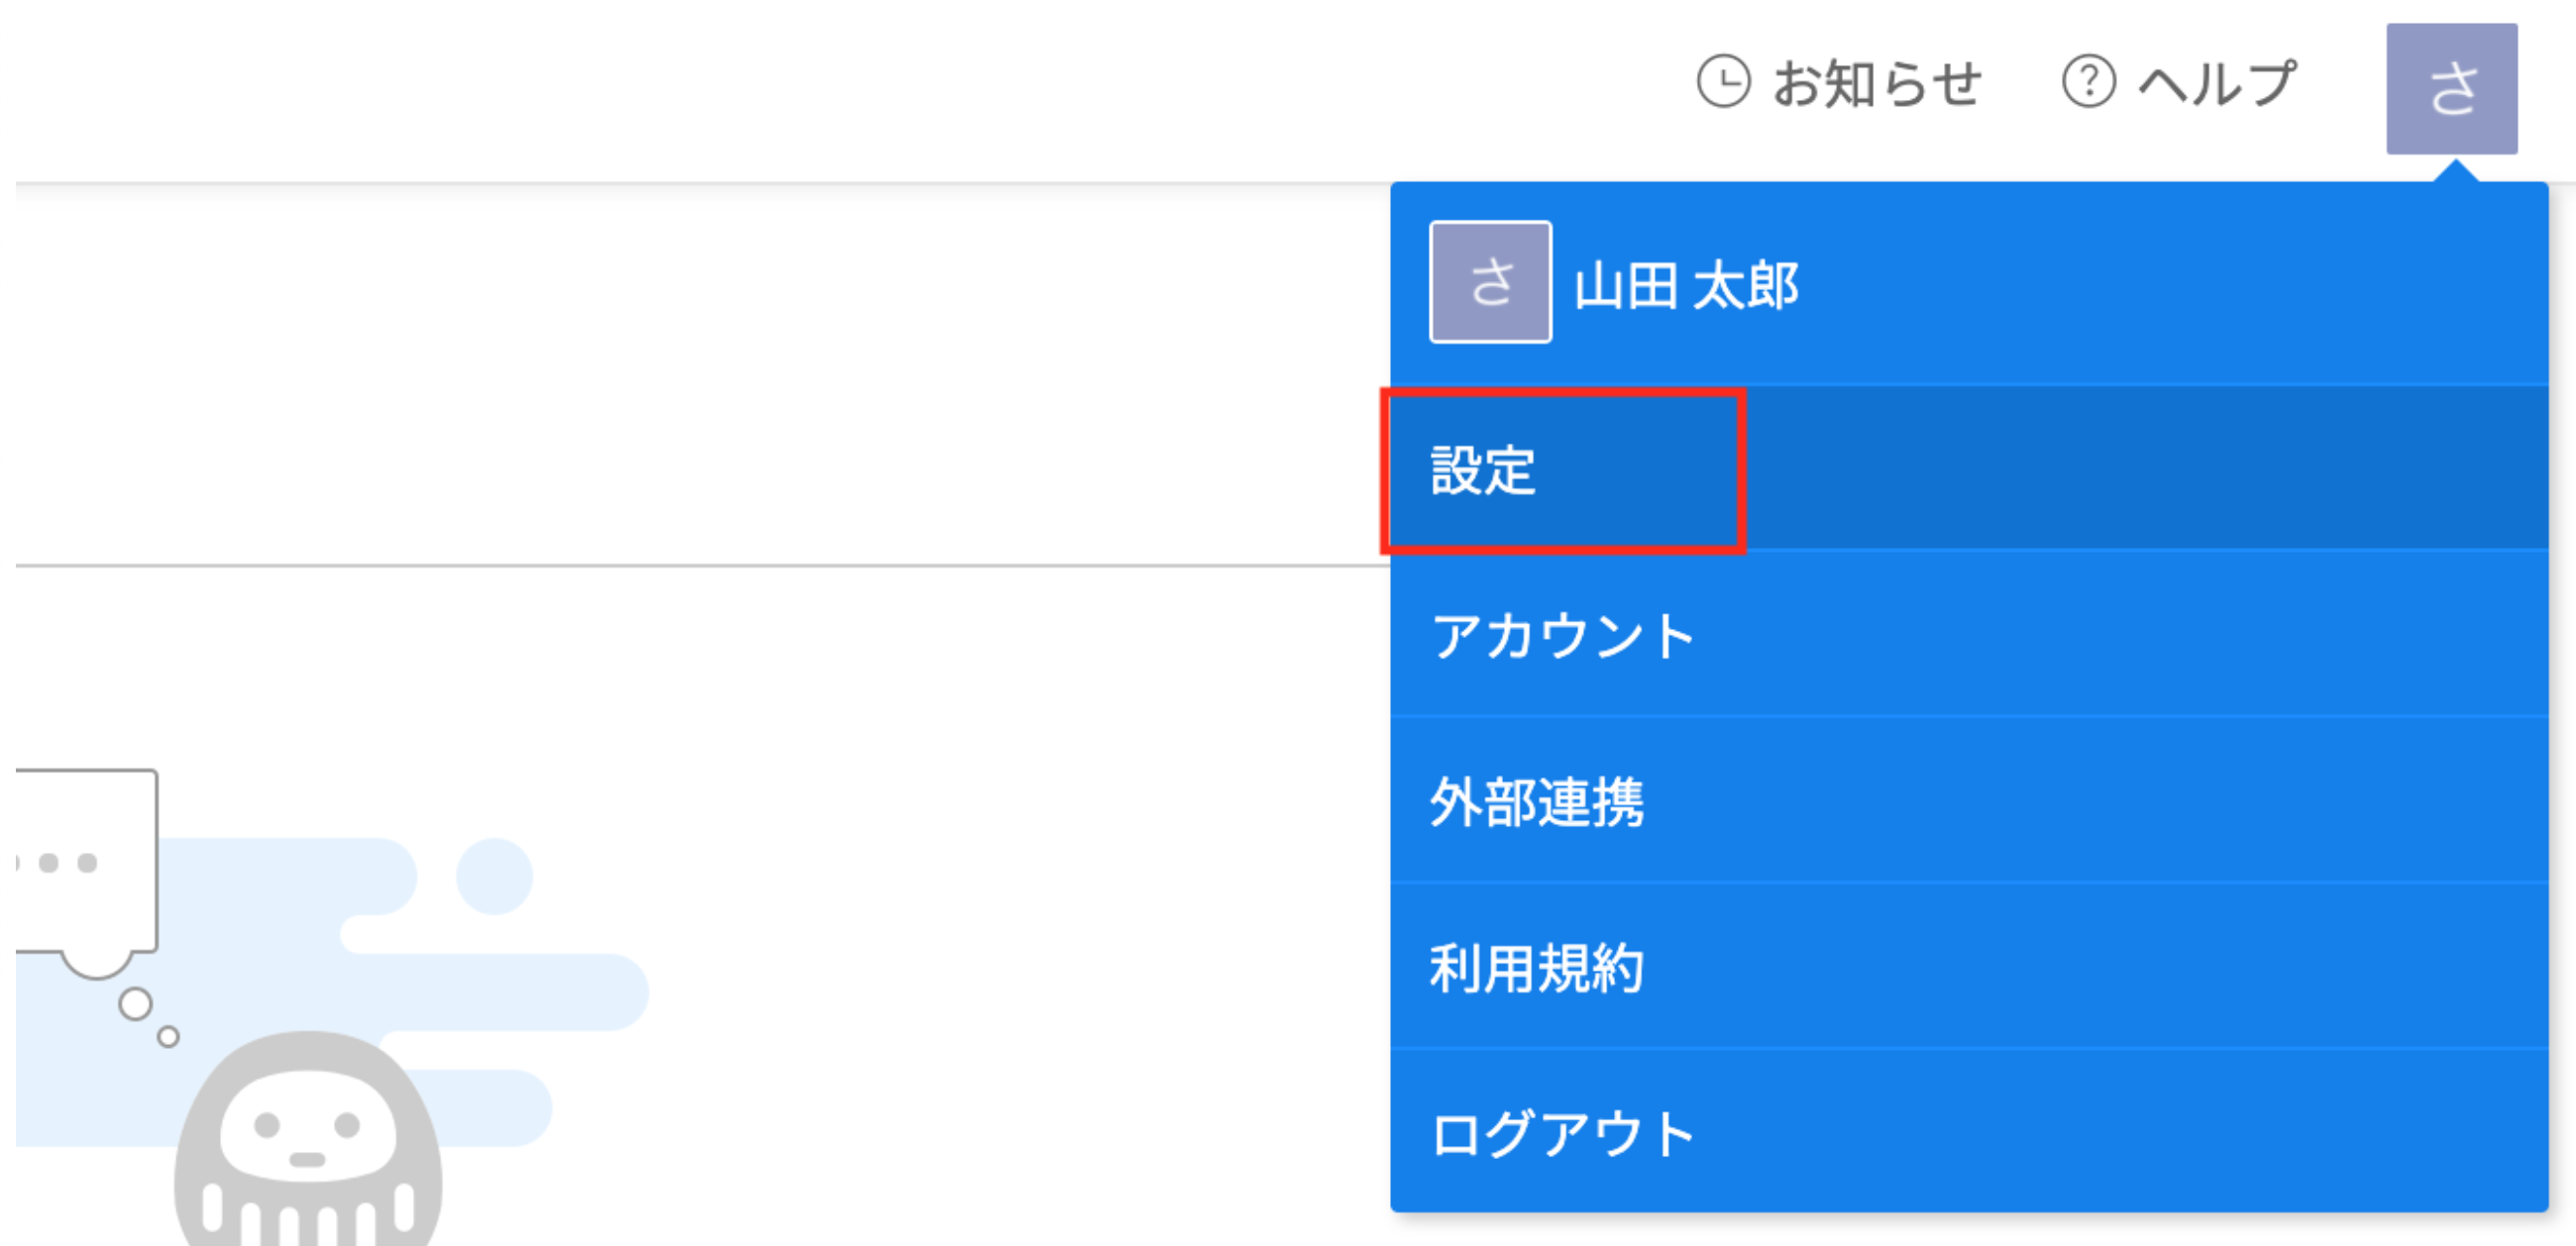Collapse the avatar dropdown by clicking さ again

click(x=2452, y=89)
